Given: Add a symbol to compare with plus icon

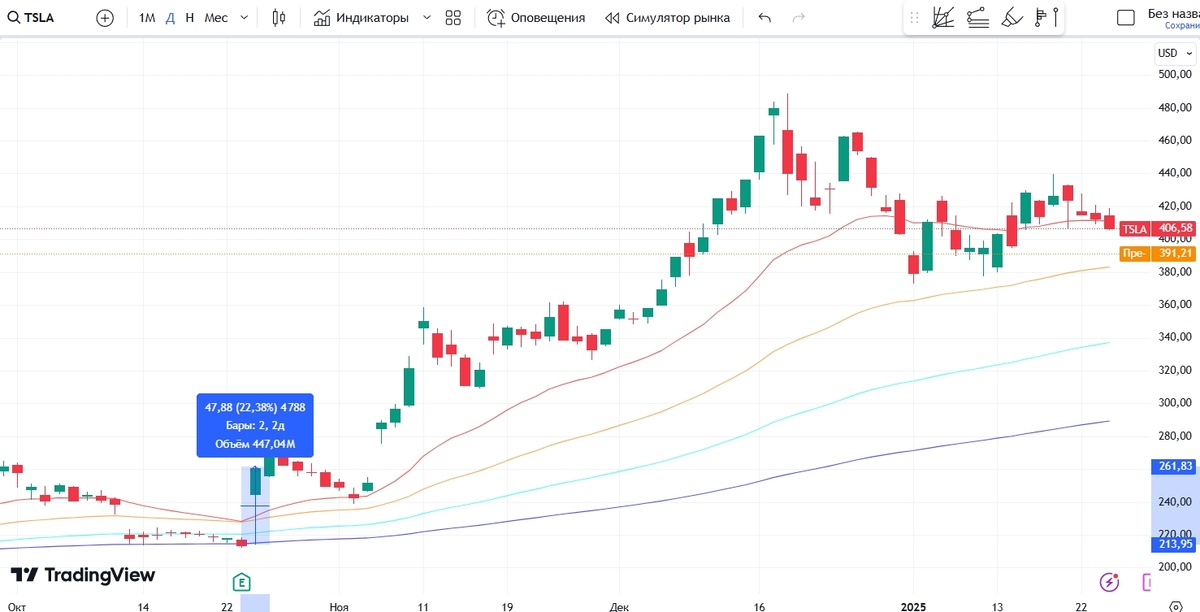Looking at the screenshot, I should click(105, 18).
